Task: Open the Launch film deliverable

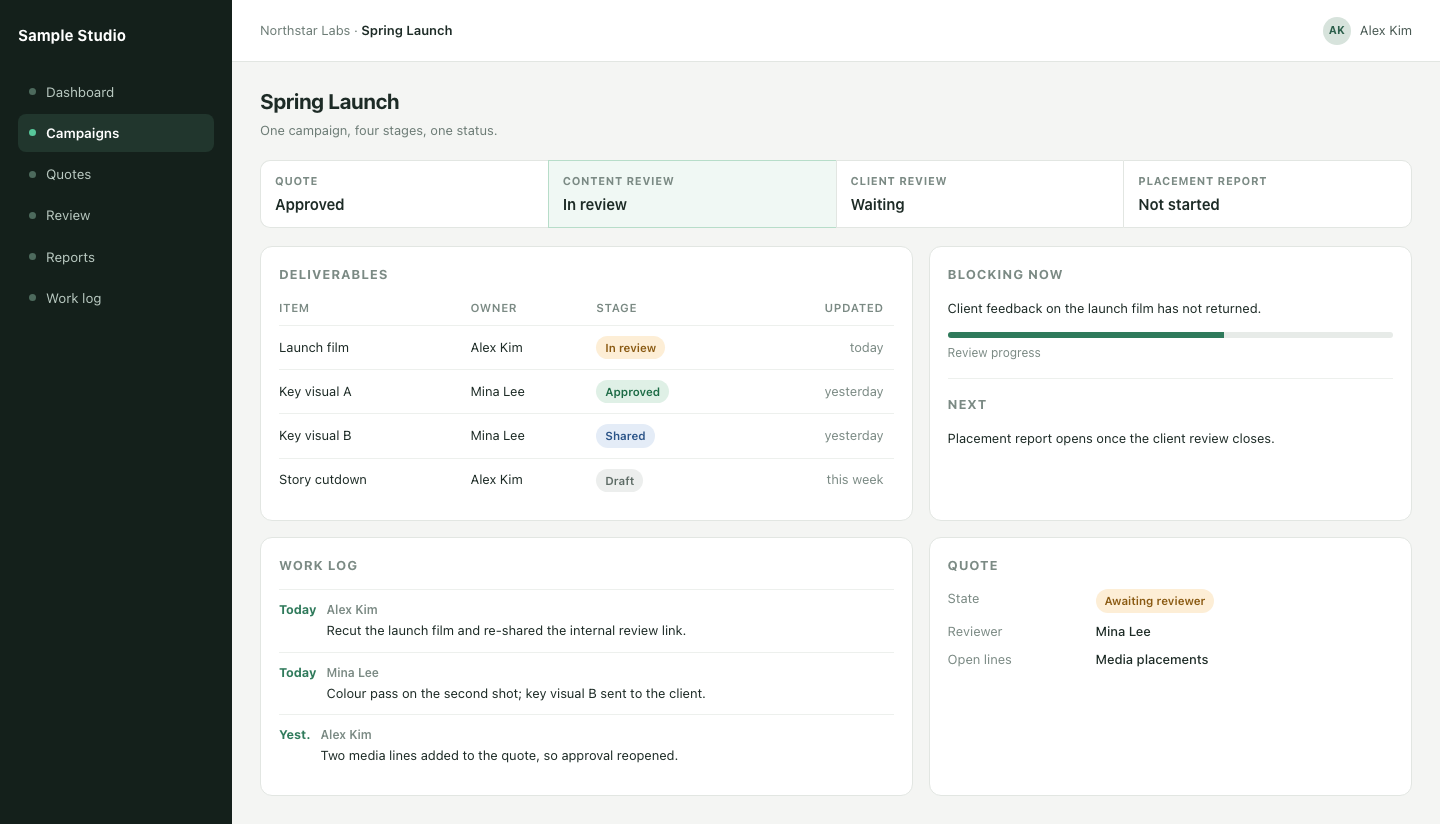Action: (x=314, y=348)
